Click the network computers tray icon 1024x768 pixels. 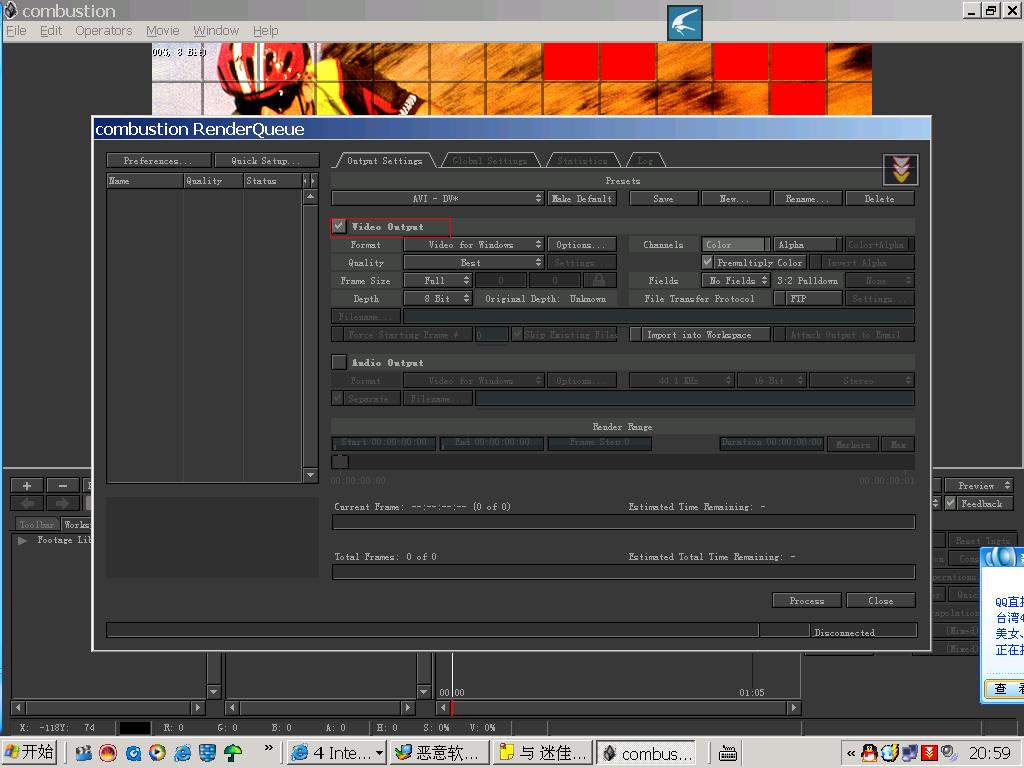pos(910,753)
